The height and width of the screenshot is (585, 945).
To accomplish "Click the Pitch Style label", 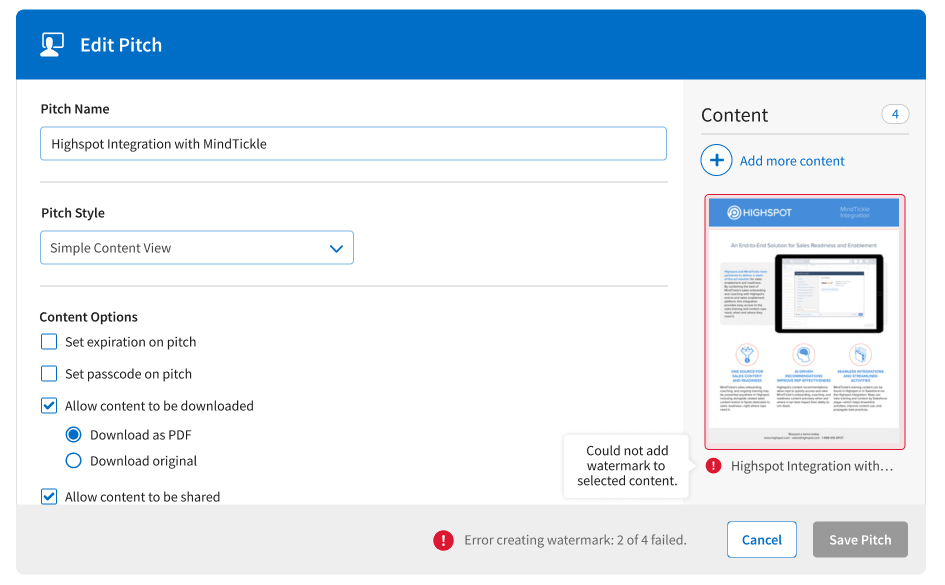I will 73,213.
